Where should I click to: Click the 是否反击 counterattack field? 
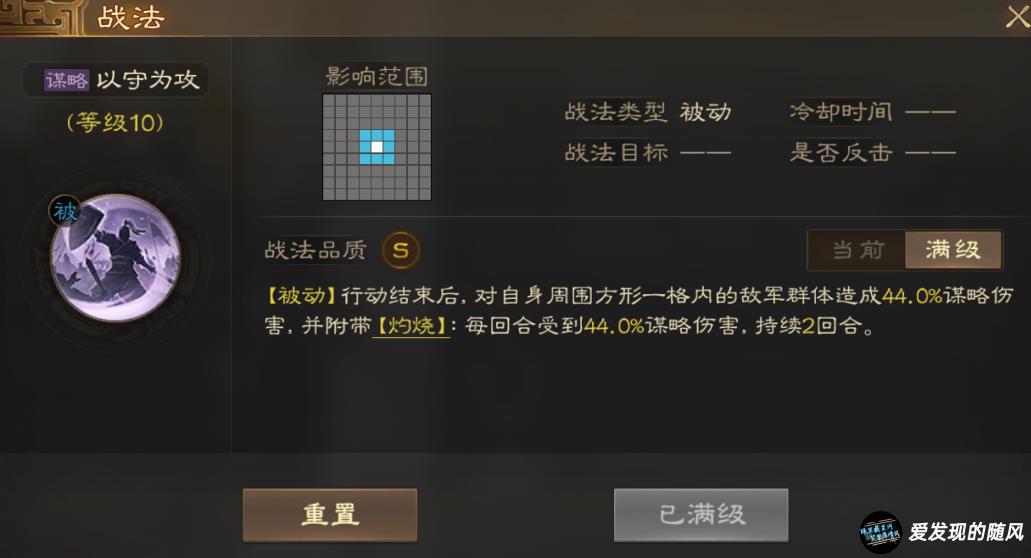[873, 153]
